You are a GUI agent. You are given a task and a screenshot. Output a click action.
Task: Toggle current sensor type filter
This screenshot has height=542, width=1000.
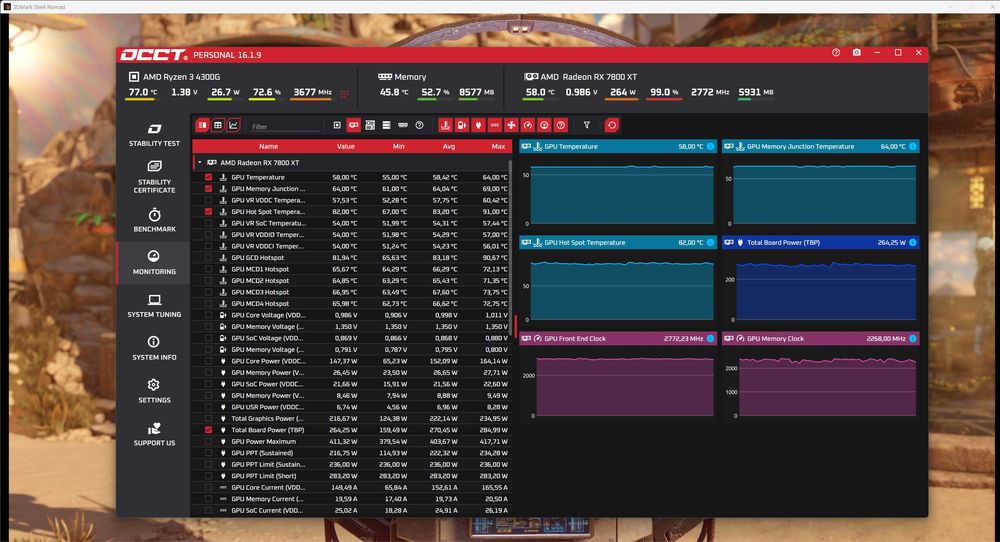[x=494, y=126]
